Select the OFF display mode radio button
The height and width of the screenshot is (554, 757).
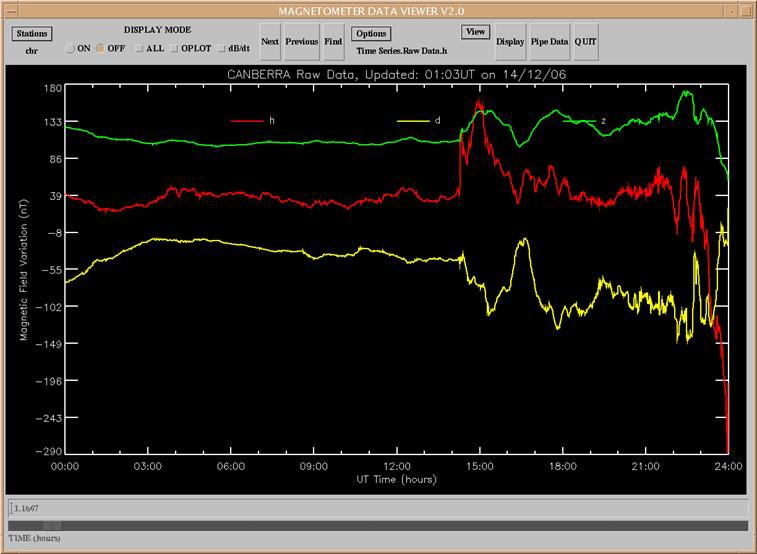pos(100,48)
